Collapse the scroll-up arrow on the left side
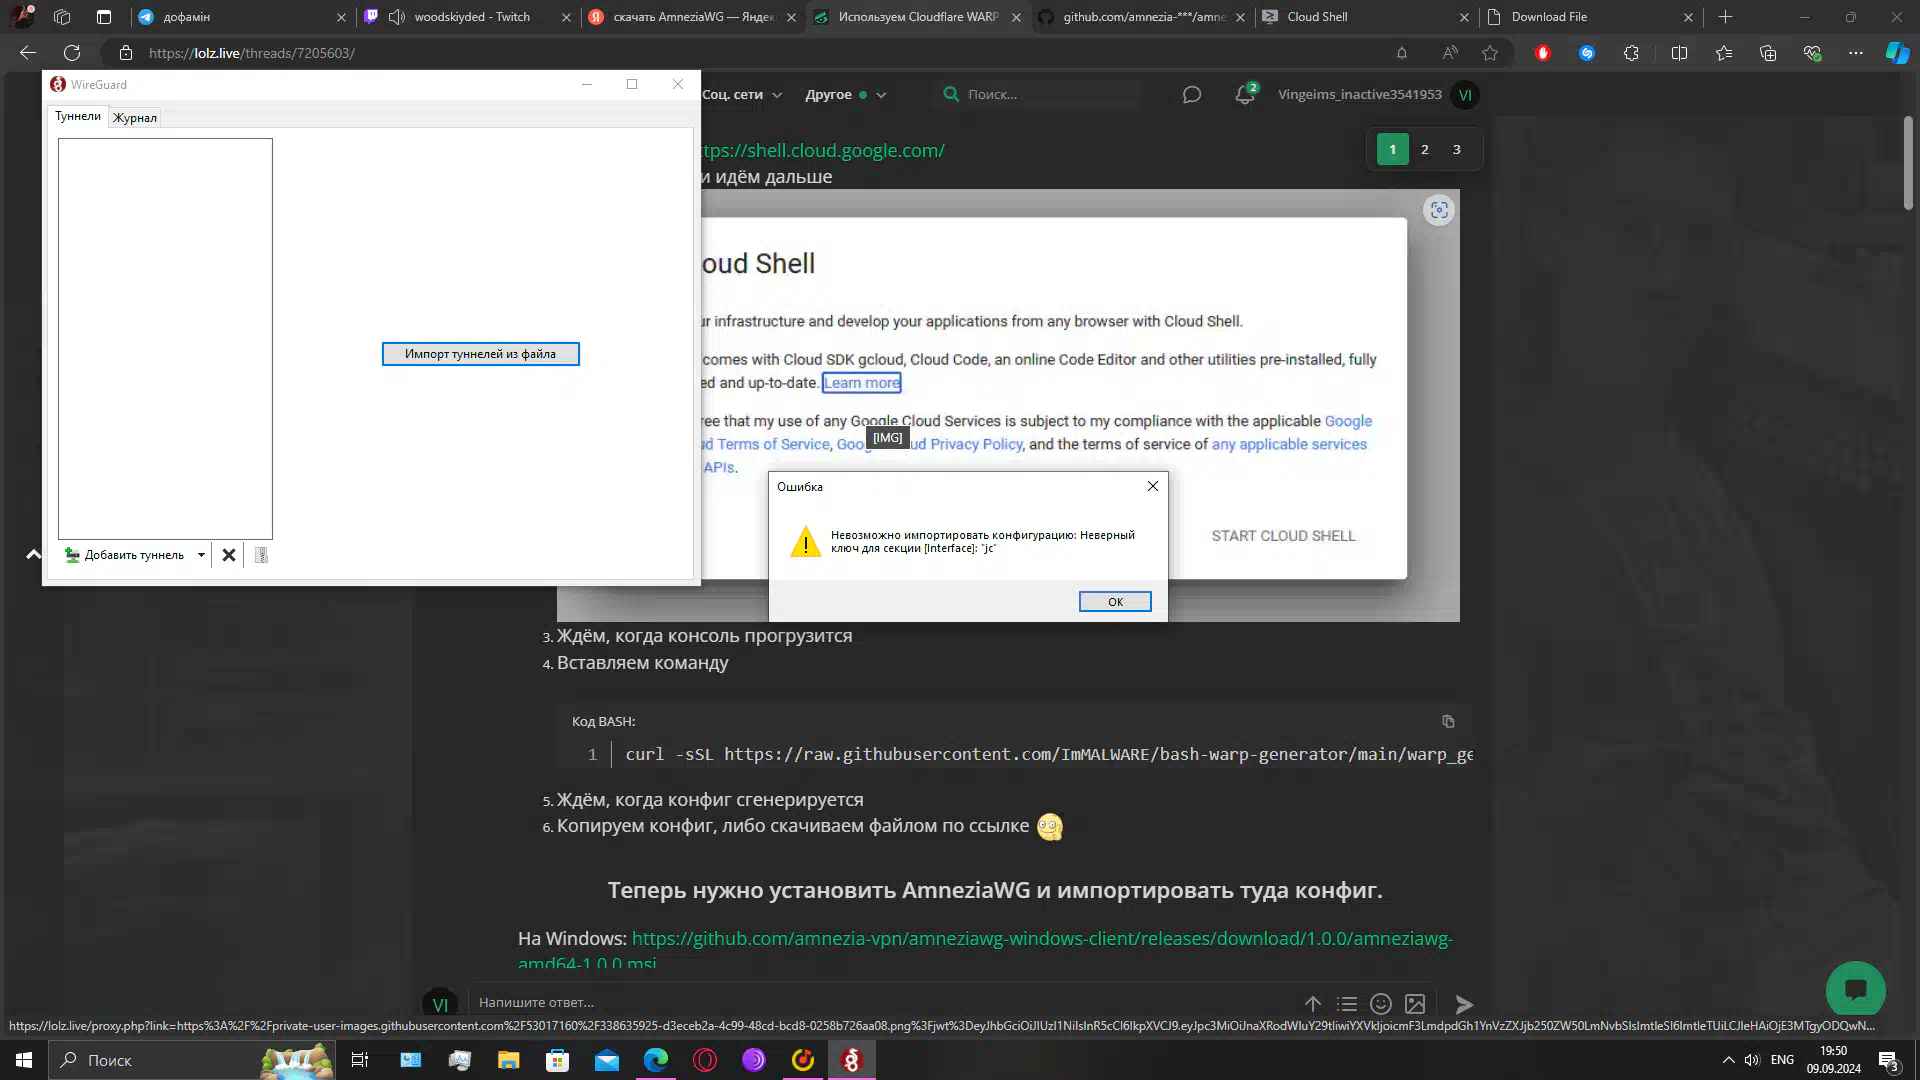The image size is (1920, 1080). [33, 554]
